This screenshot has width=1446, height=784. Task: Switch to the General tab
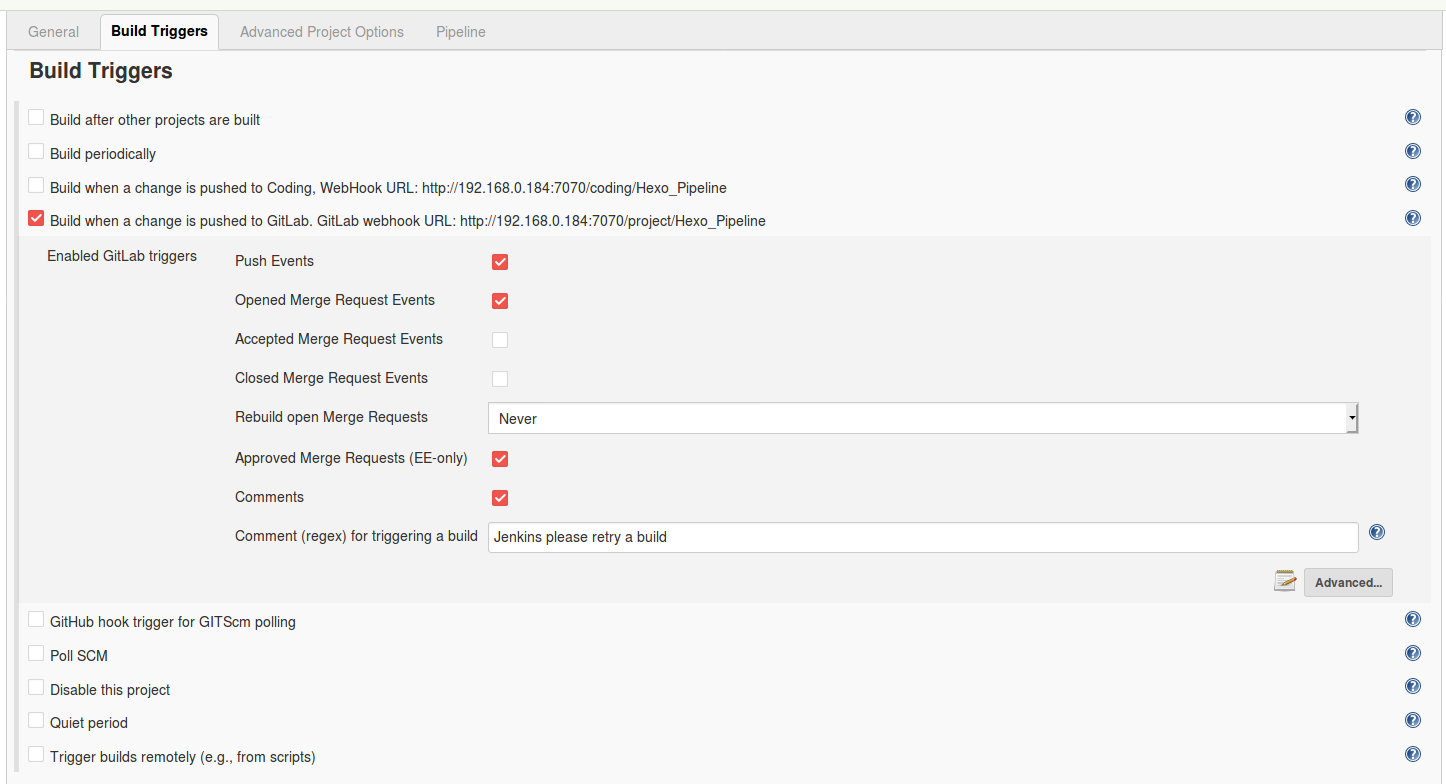[x=53, y=32]
